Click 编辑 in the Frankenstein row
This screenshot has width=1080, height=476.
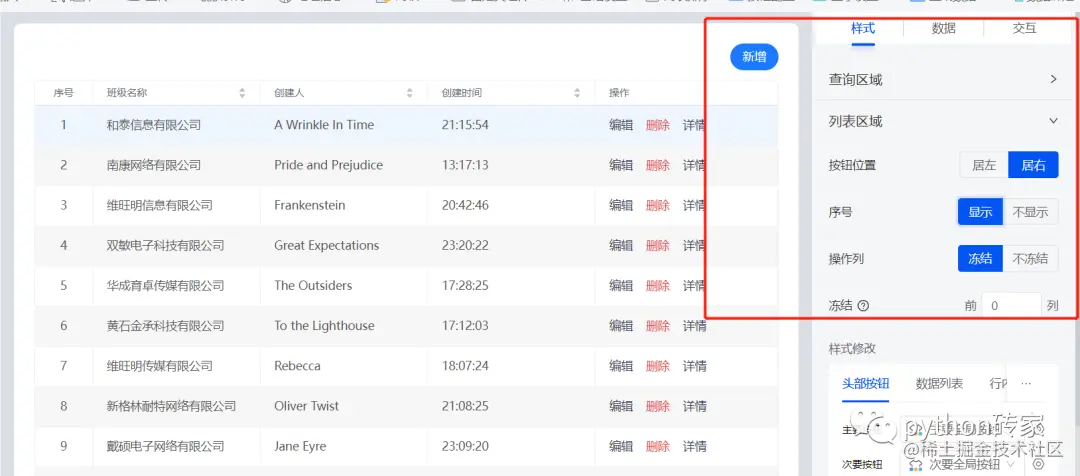click(621, 205)
